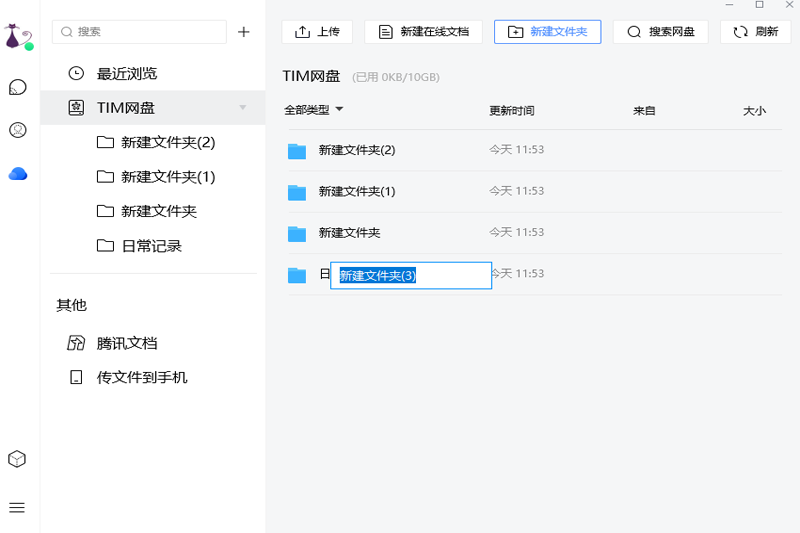Open the contacts icon in sidebar

pos(17,130)
